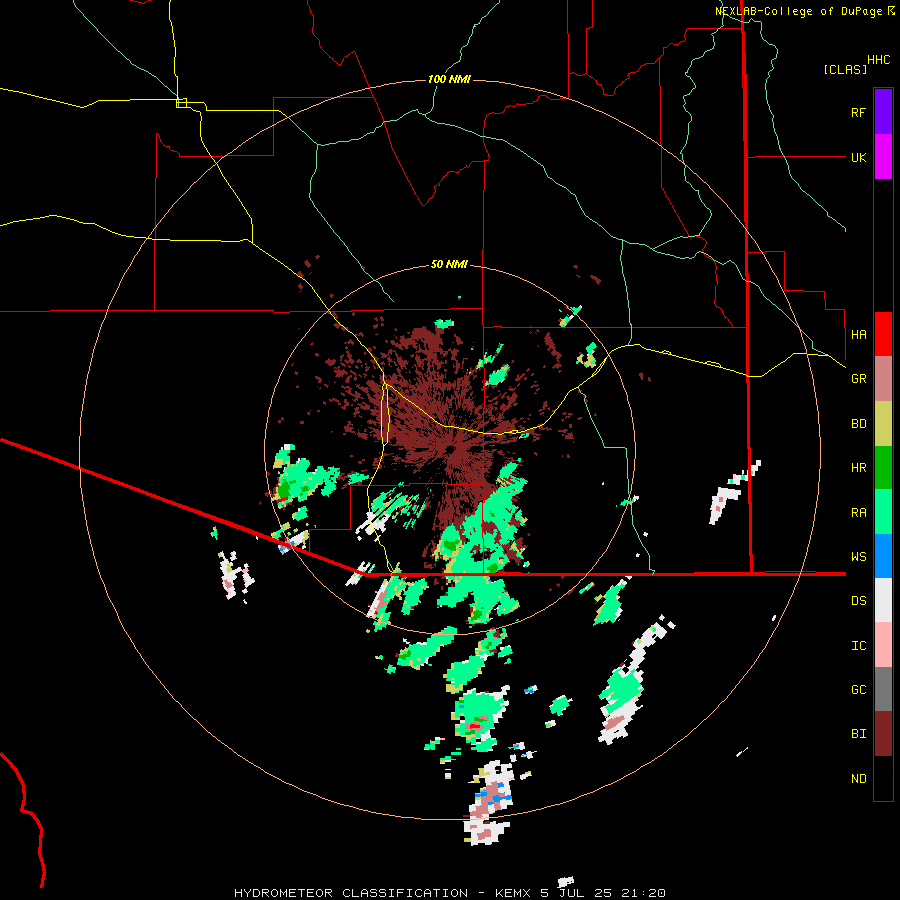Click the BI legend label
This screenshot has height=900, width=900.
click(858, 734)
